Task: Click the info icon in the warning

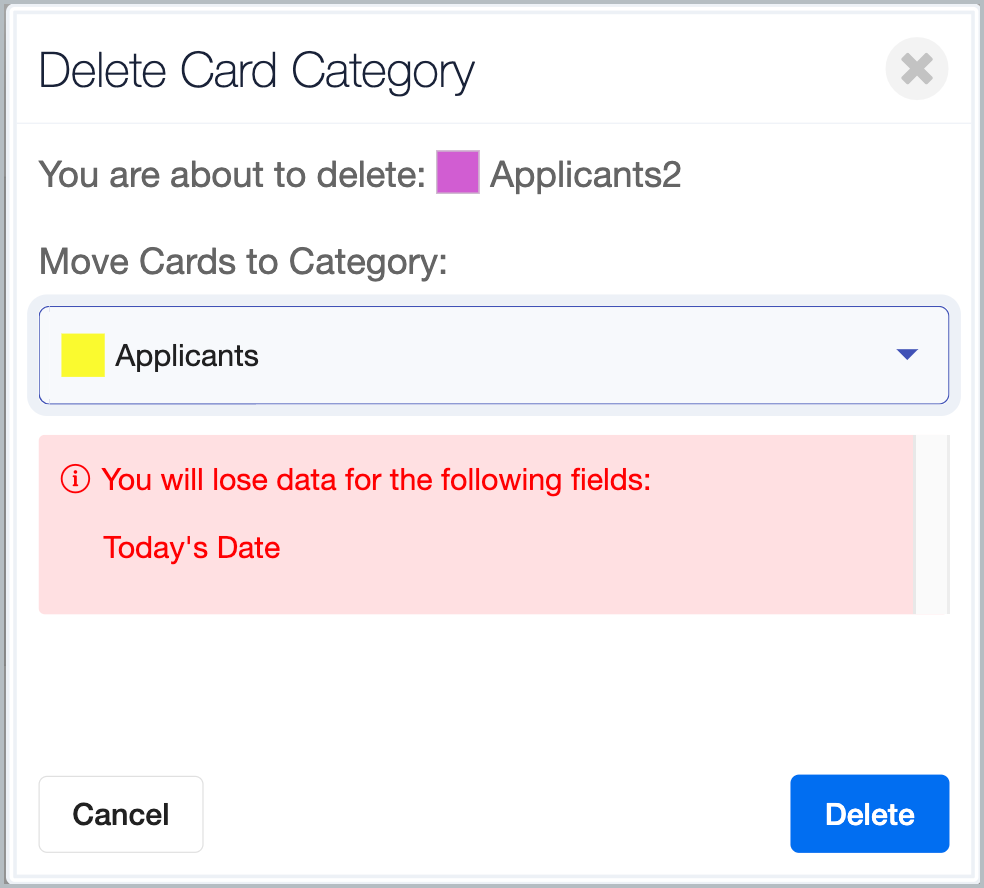Action: click(75, 479)
